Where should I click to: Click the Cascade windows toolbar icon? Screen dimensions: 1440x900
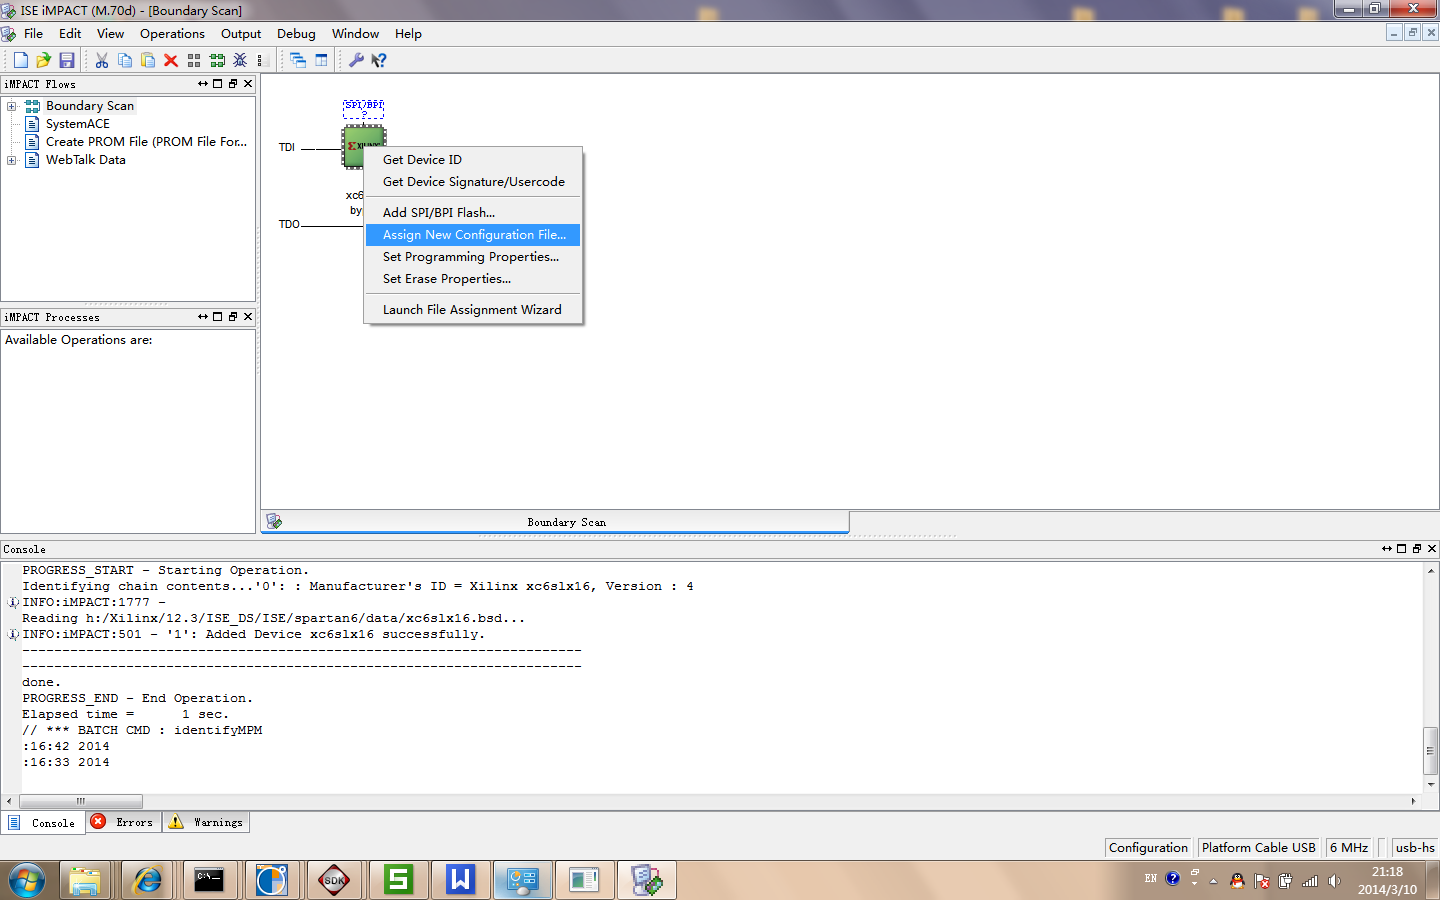pyautogui.click(x=298, y=60)
